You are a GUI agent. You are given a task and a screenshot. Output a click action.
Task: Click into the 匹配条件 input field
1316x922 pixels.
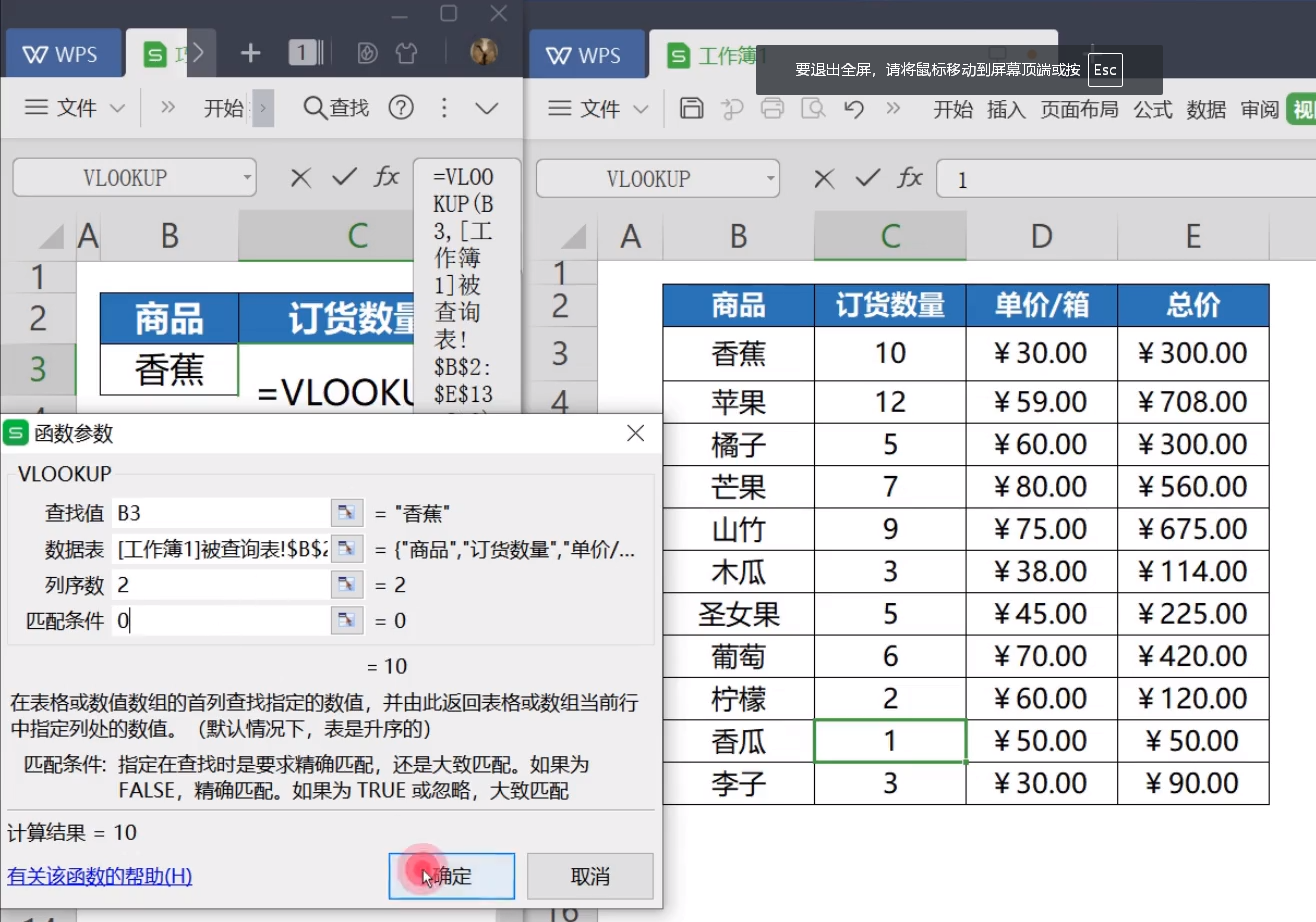(221, 620)
